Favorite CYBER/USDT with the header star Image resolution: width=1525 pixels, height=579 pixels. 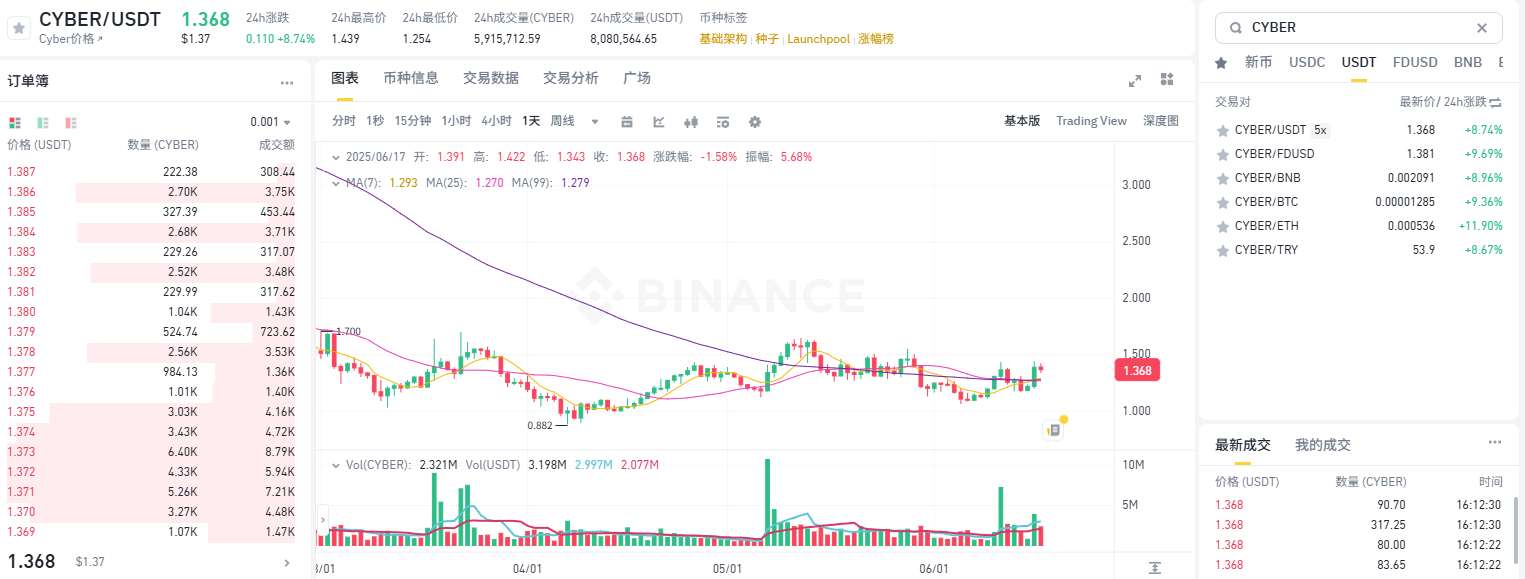(x=18, y=28)
